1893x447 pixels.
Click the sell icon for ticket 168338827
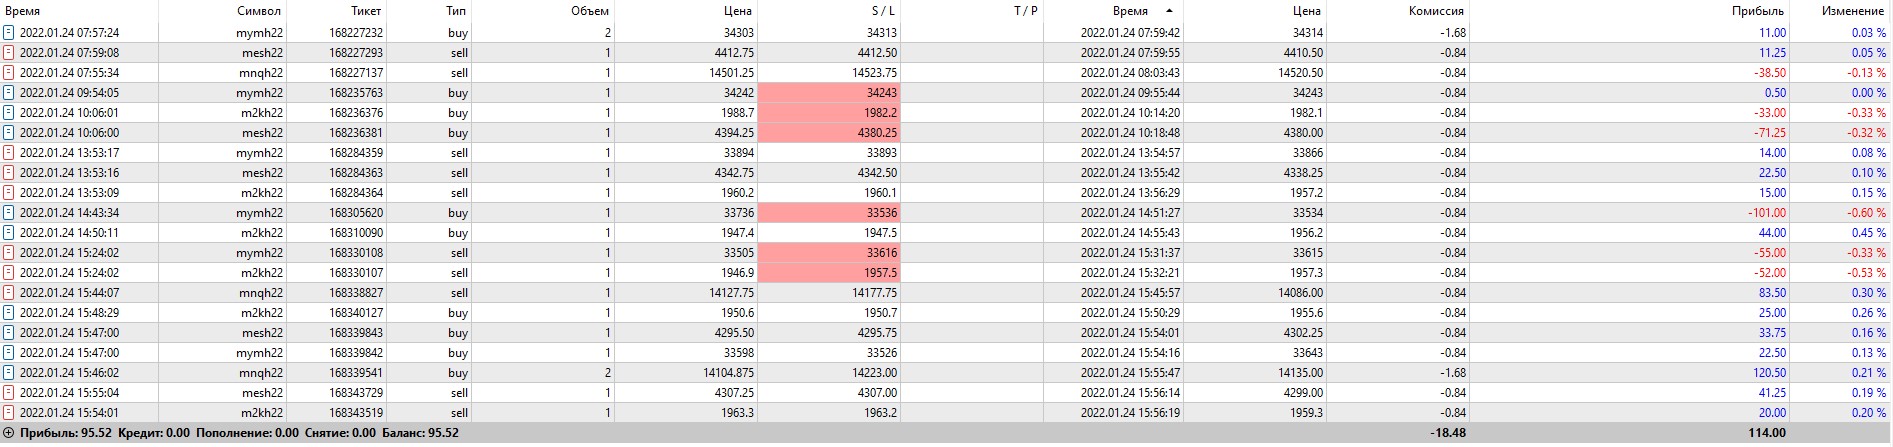[9, 293]
